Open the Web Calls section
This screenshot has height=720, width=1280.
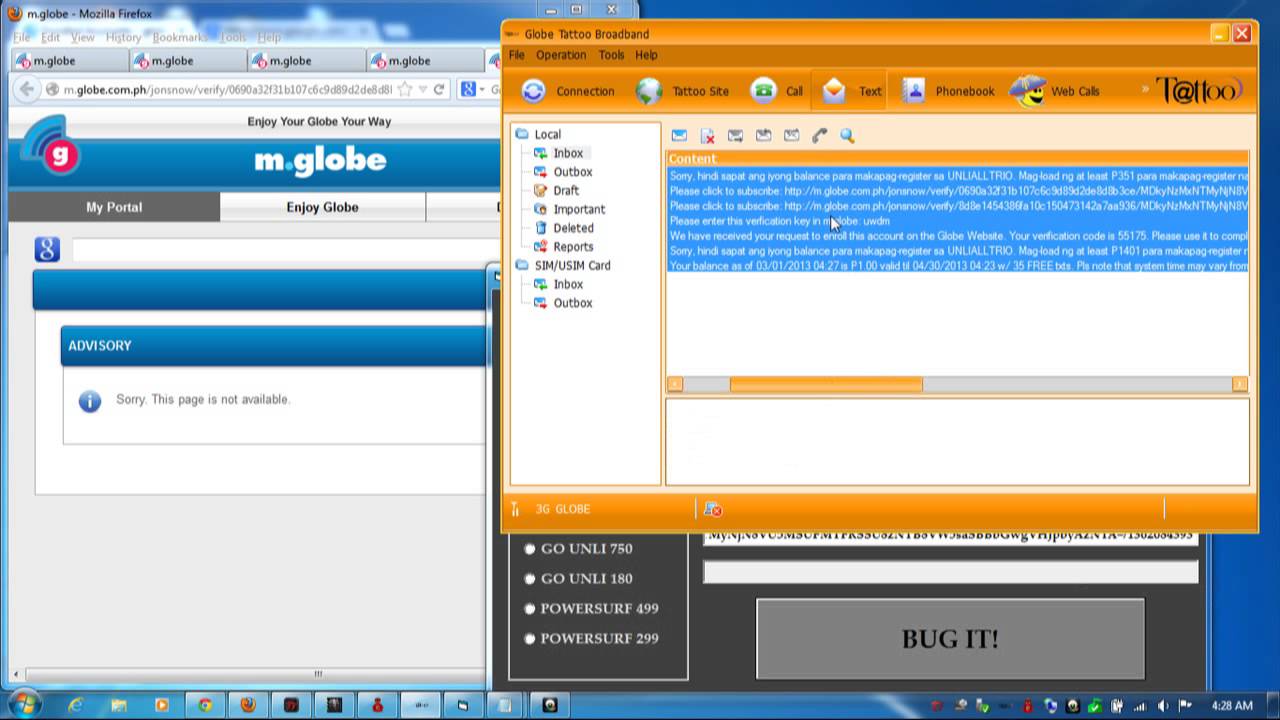pos(1054,91)
